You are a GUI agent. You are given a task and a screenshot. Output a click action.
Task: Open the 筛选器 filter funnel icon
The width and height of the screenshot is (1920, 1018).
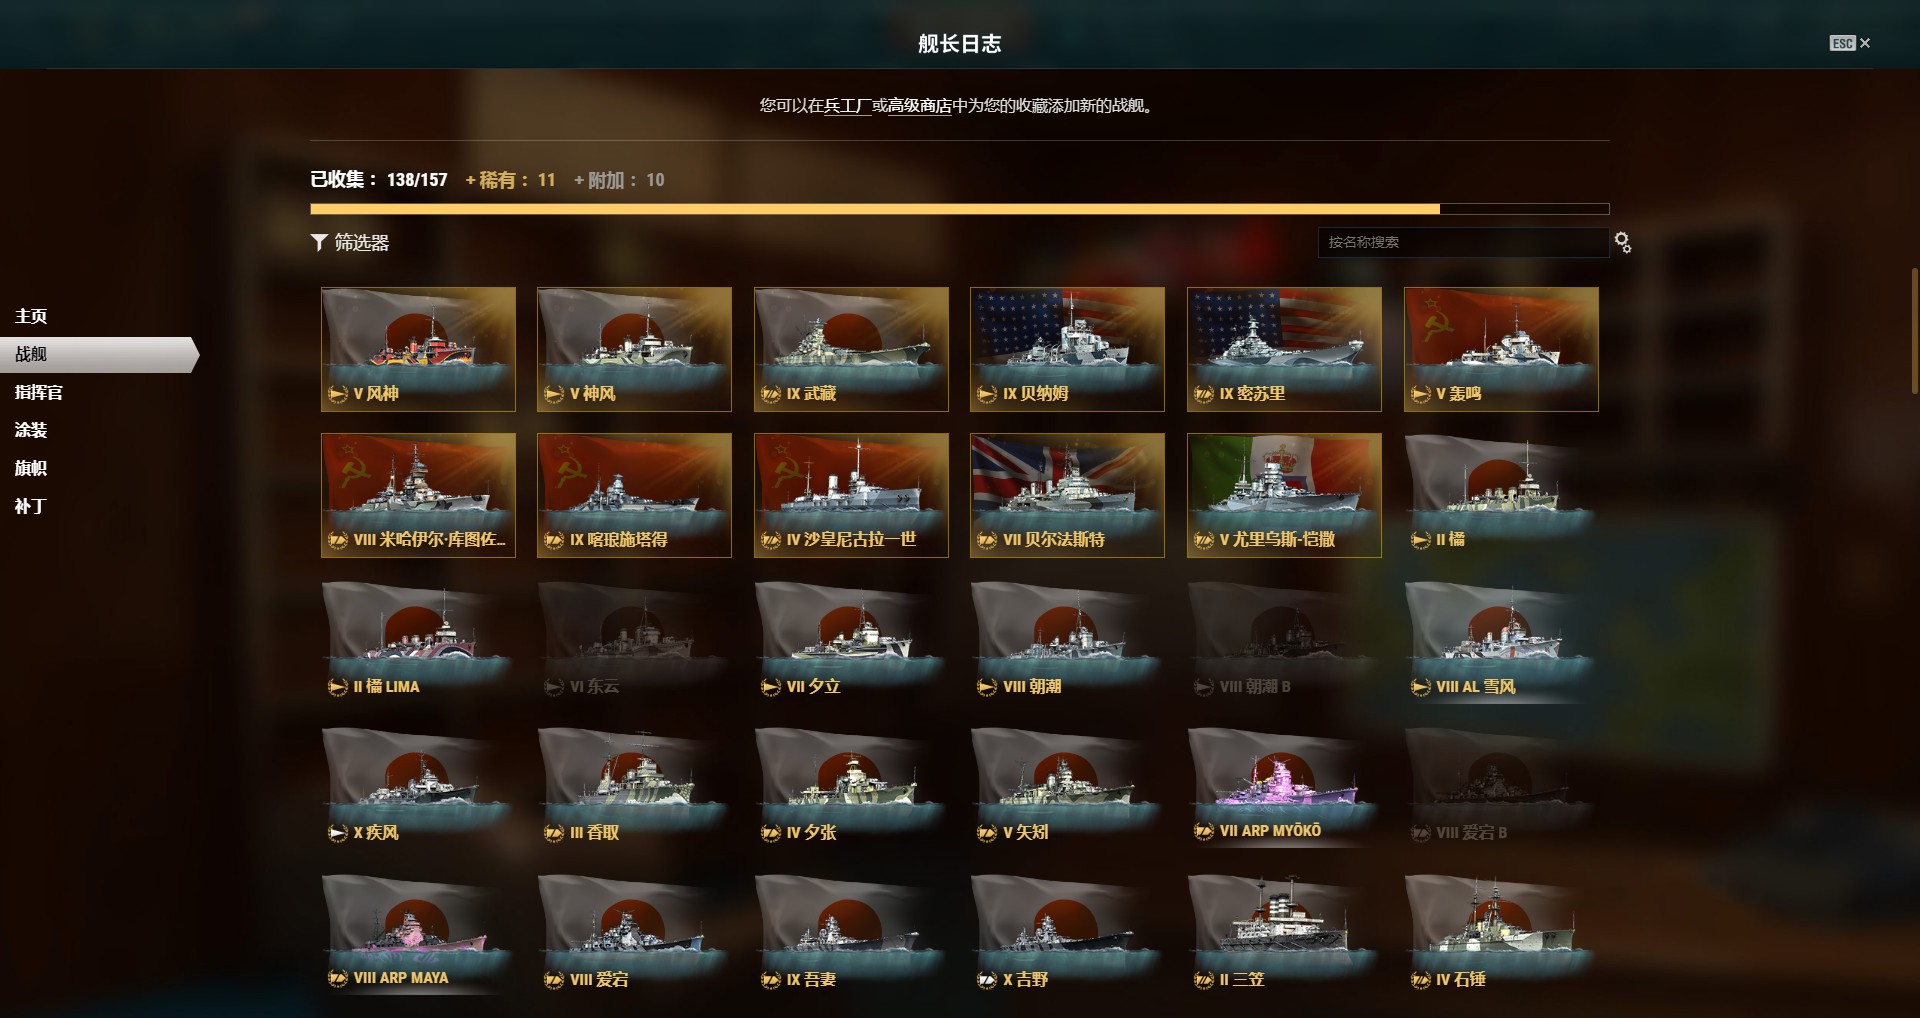319,242
